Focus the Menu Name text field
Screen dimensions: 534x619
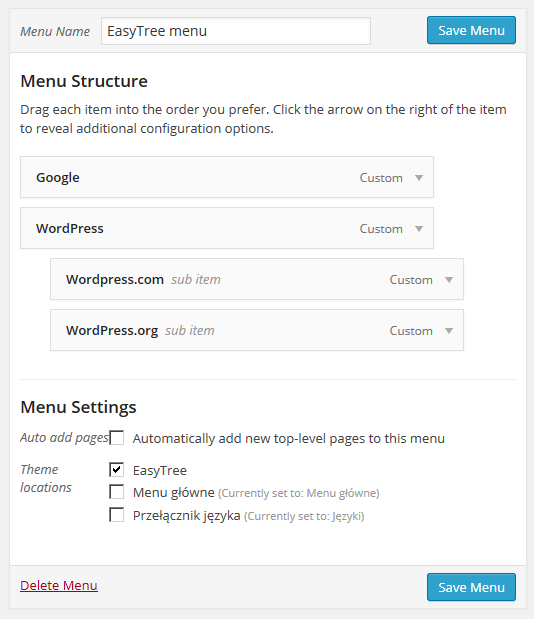236,31
